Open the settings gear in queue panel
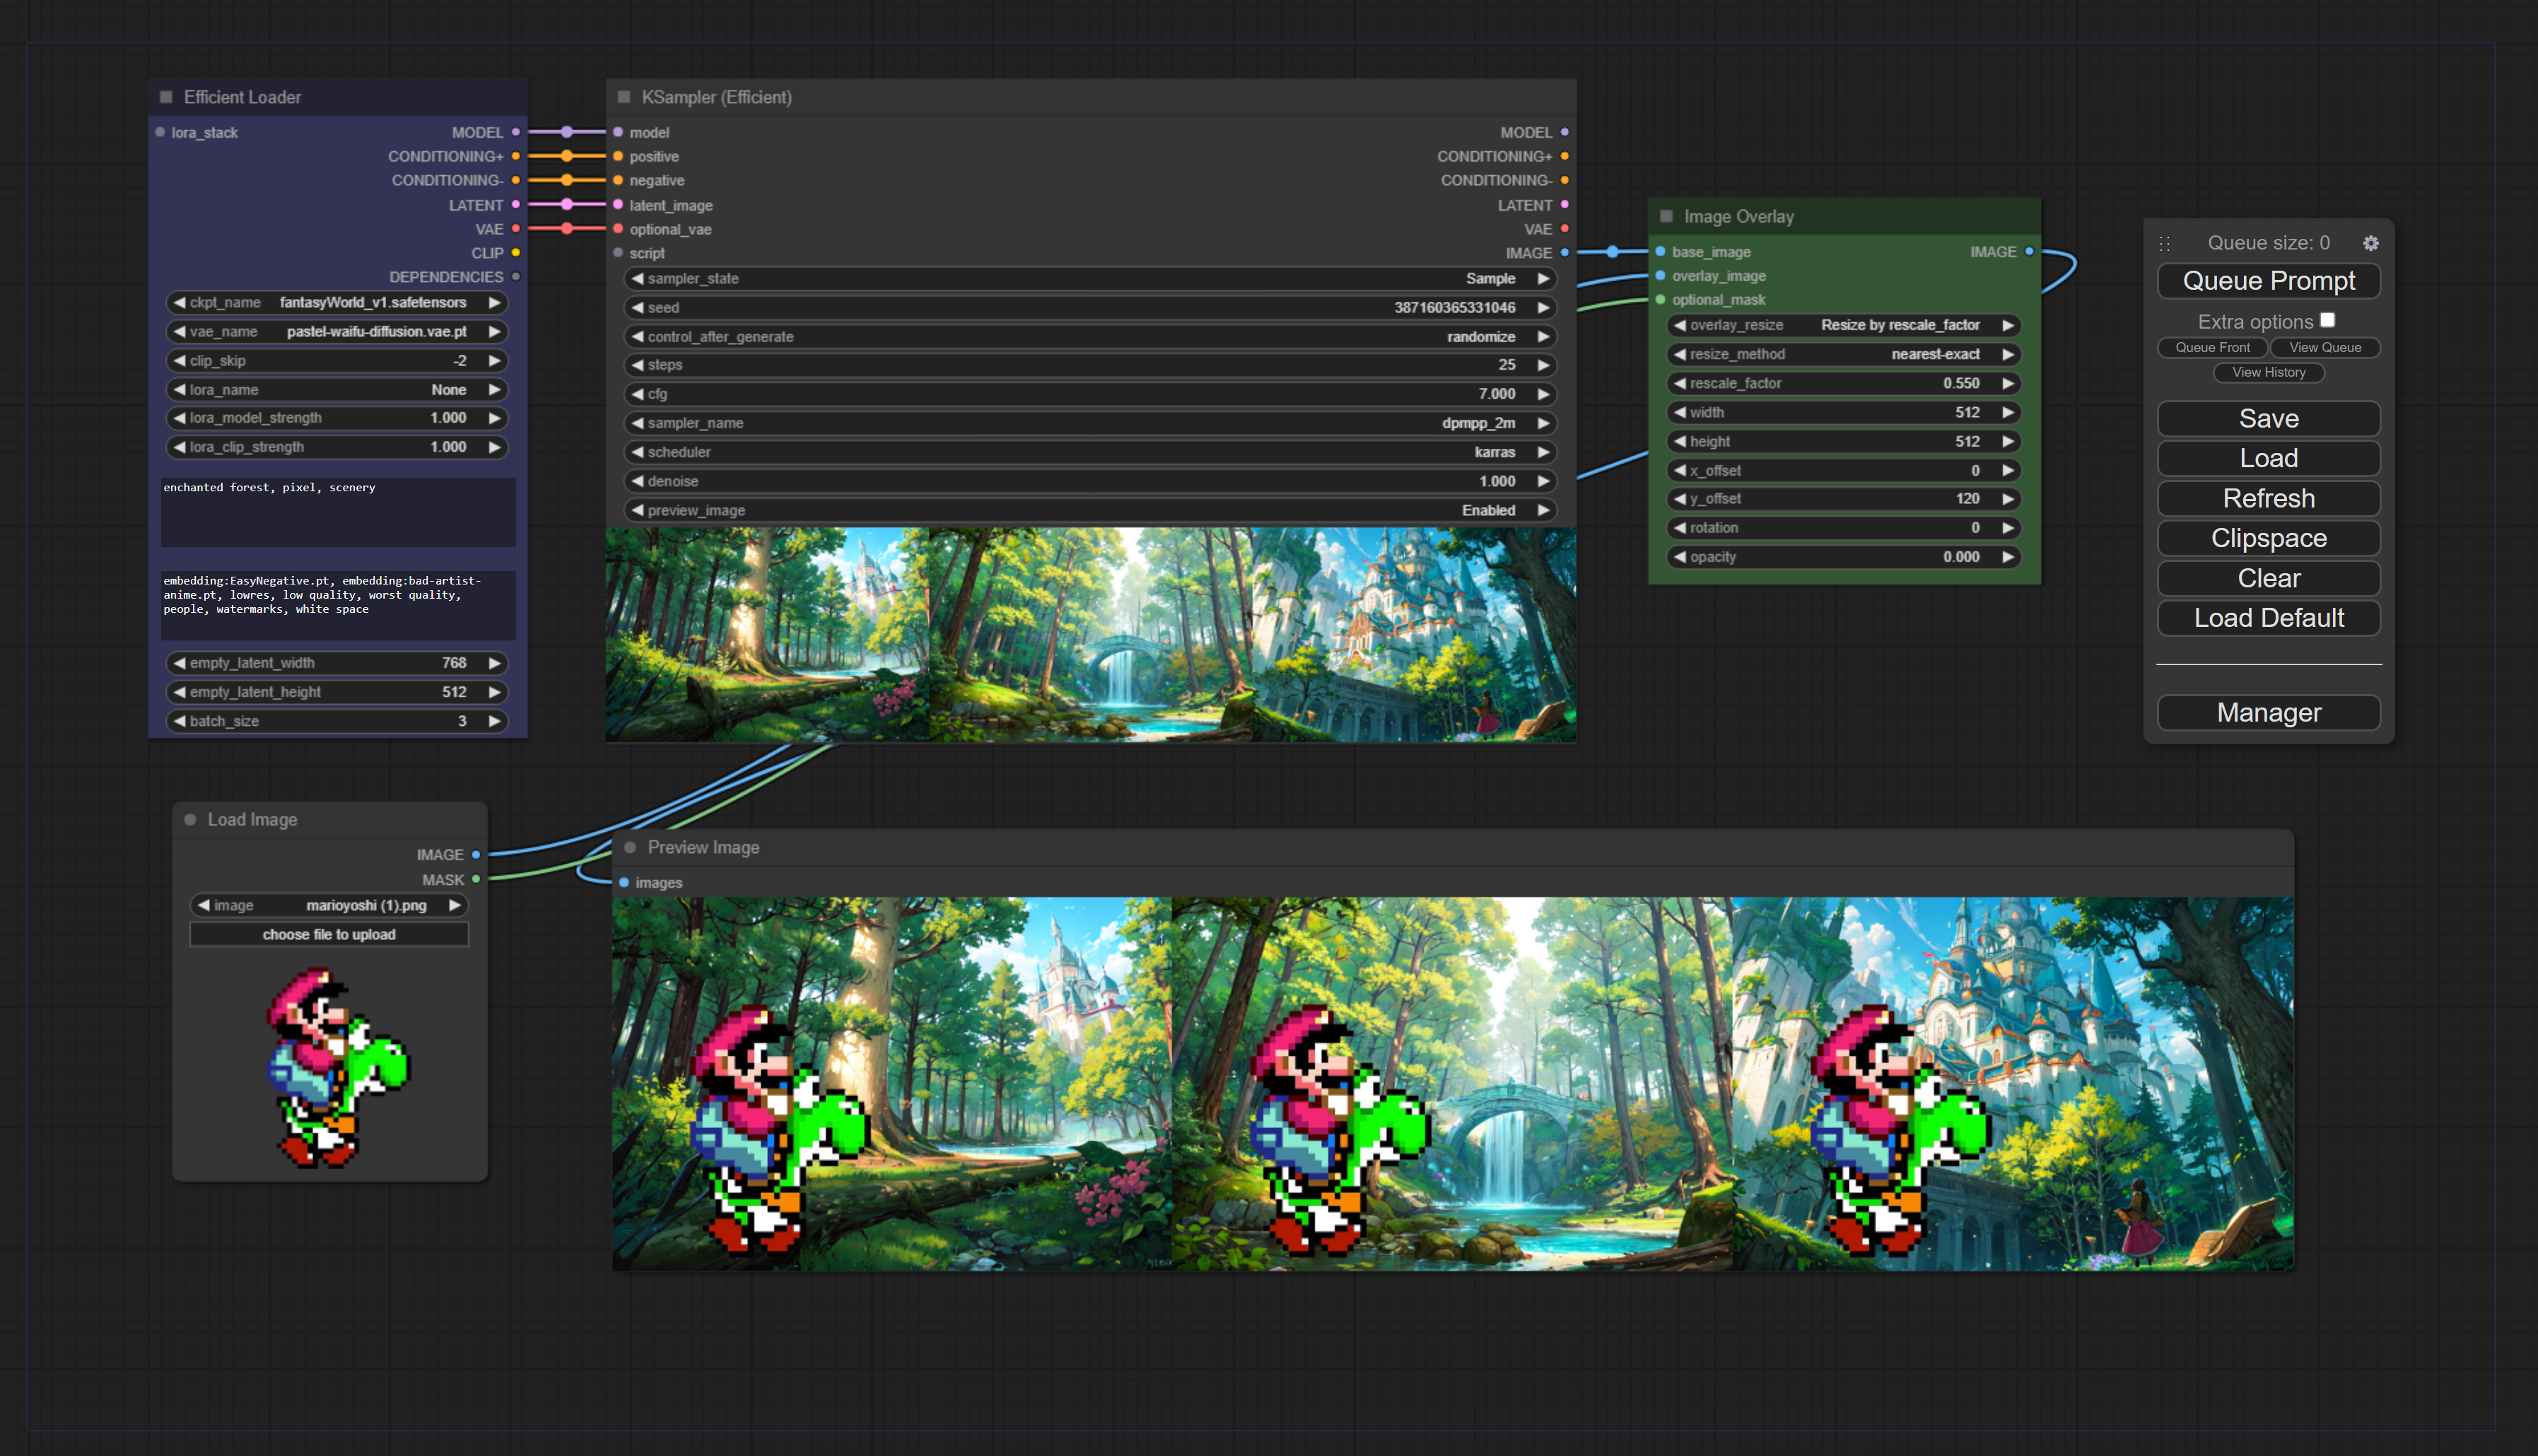Image resolution: width=2538 pixels, height=1456 pixels. (x=2370, y=243)
